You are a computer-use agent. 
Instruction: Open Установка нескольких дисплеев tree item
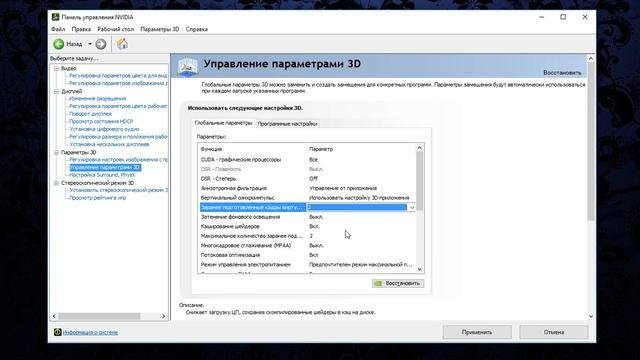109,144
